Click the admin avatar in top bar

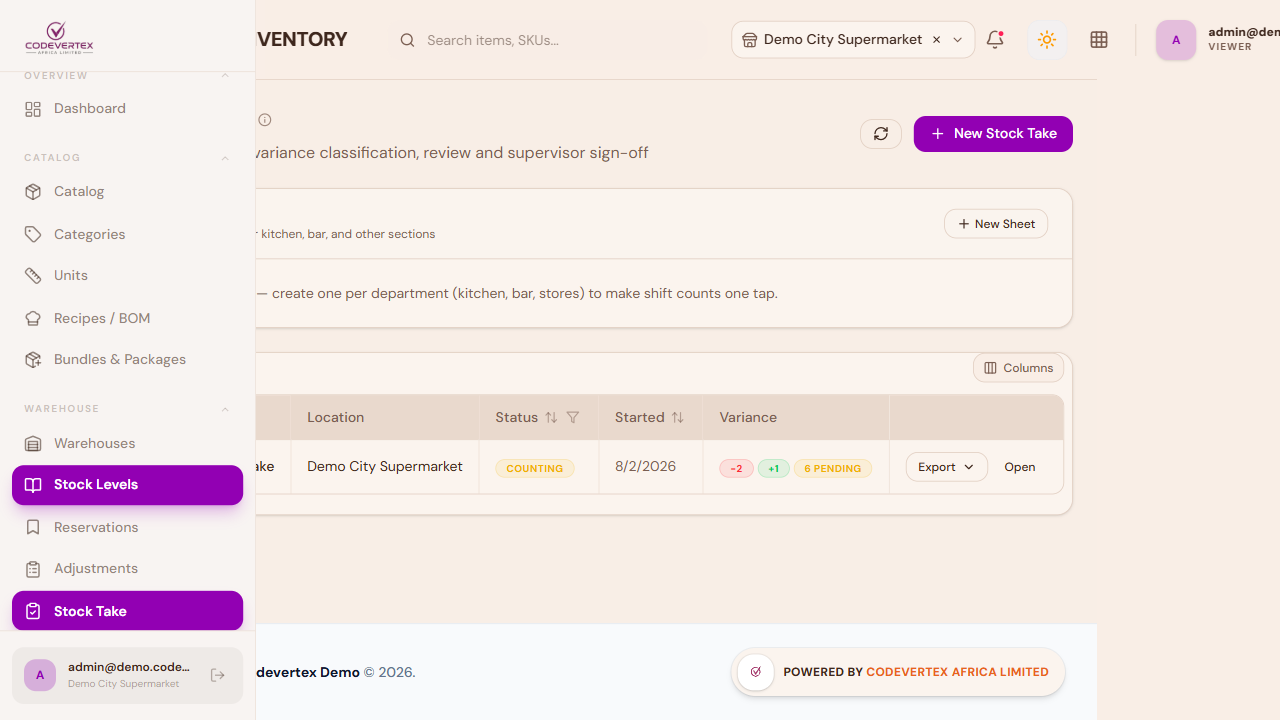1176,40
